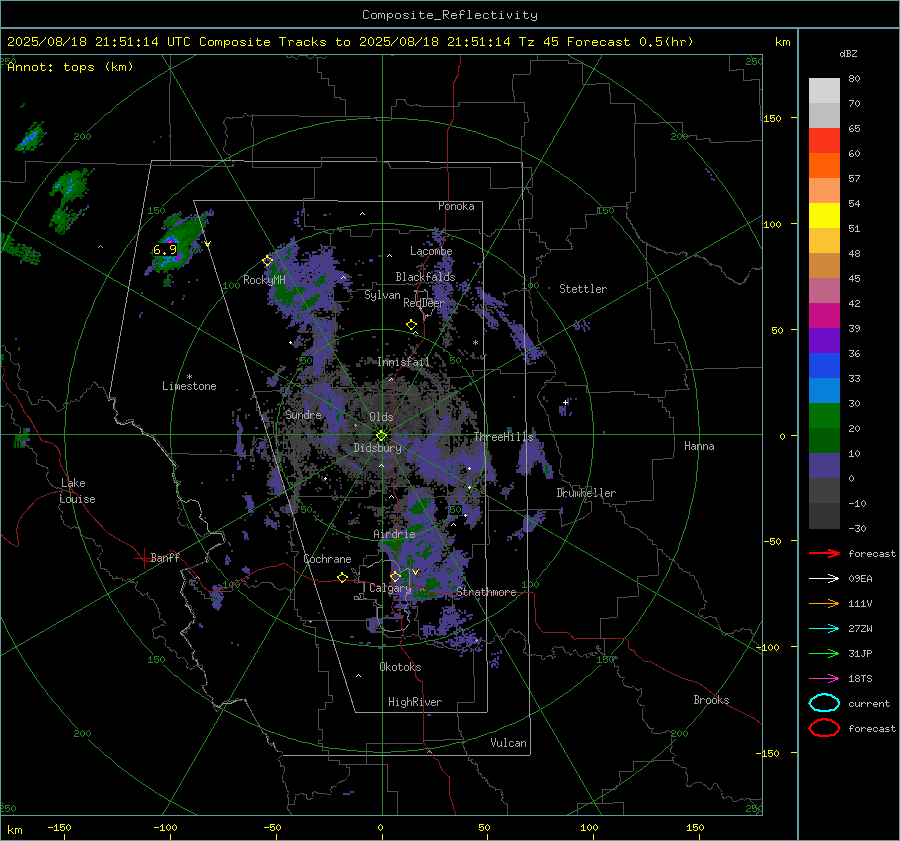Click the Olds town label
This screenshot has width=900, height=841.
point(381,417)
